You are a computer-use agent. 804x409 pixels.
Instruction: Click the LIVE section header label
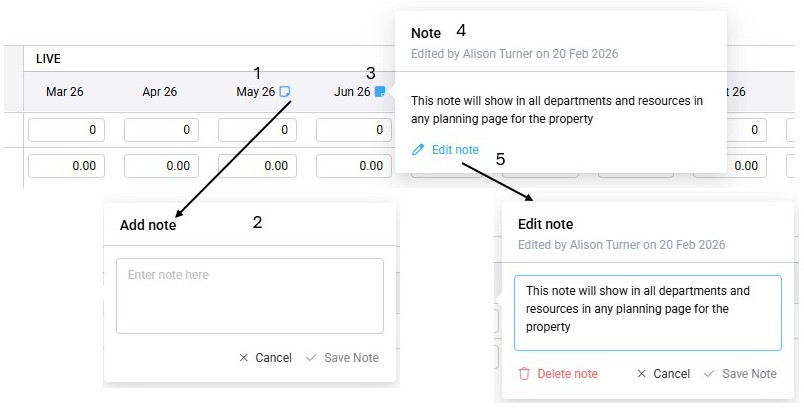(48, 59)
